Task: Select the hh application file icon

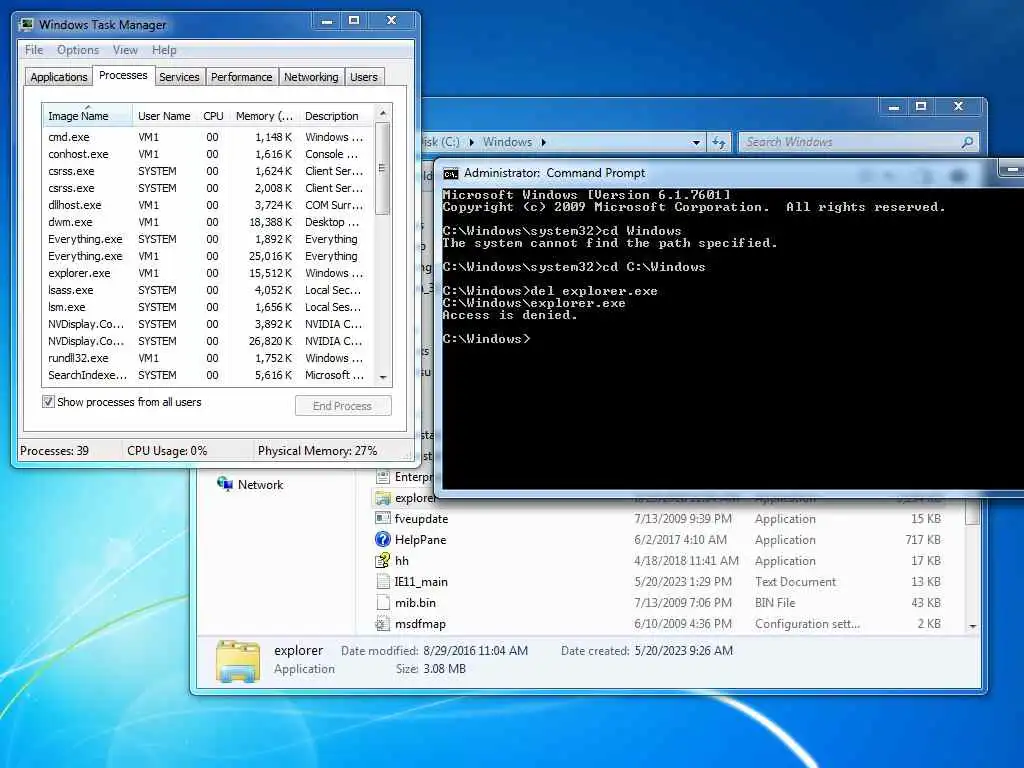Action: (x=383, y=560)
